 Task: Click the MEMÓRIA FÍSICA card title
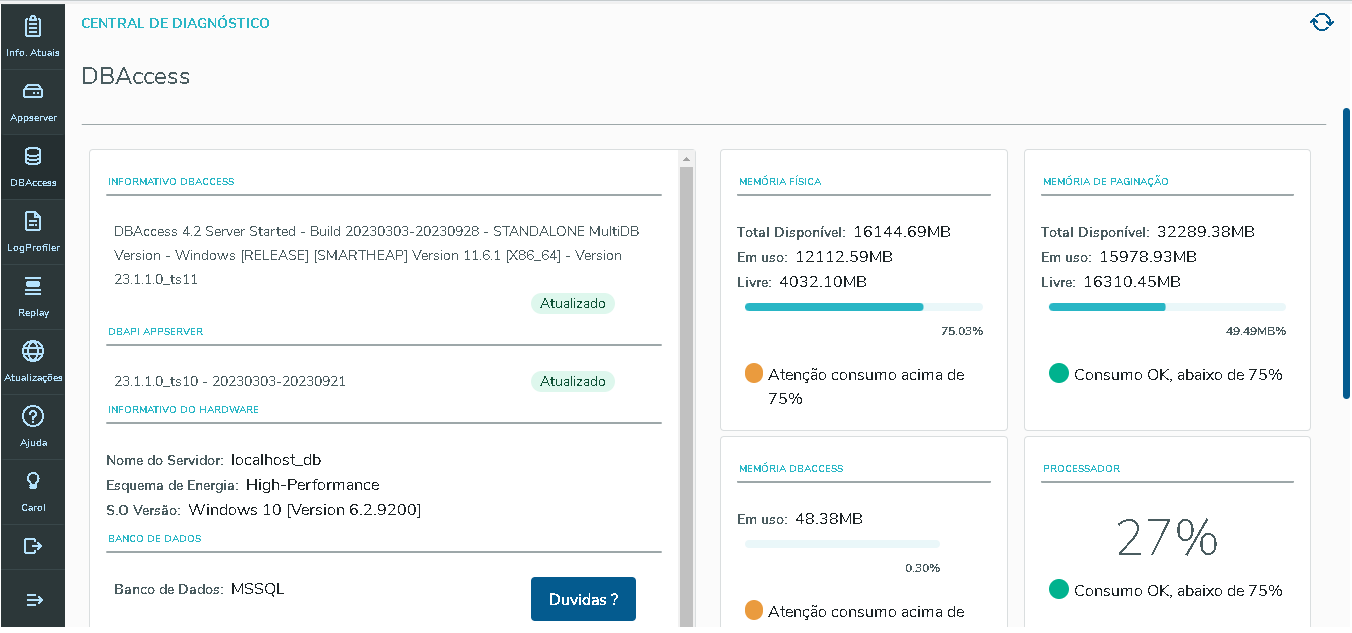pos(780,182)
